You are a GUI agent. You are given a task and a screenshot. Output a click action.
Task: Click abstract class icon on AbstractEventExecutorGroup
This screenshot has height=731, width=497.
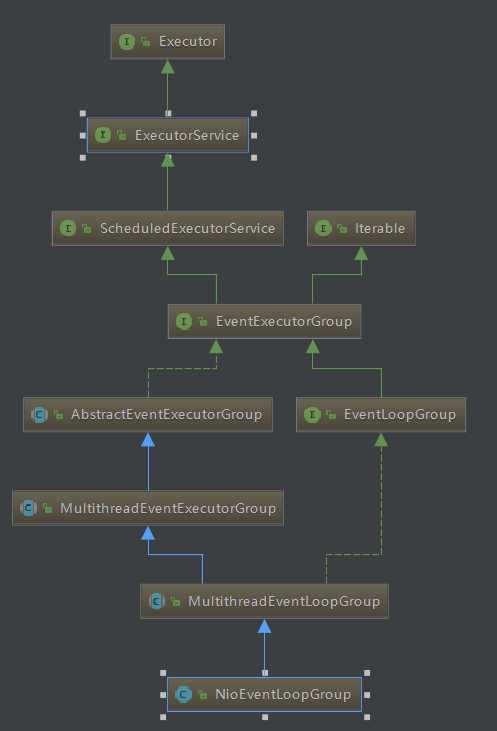[39, 414]
